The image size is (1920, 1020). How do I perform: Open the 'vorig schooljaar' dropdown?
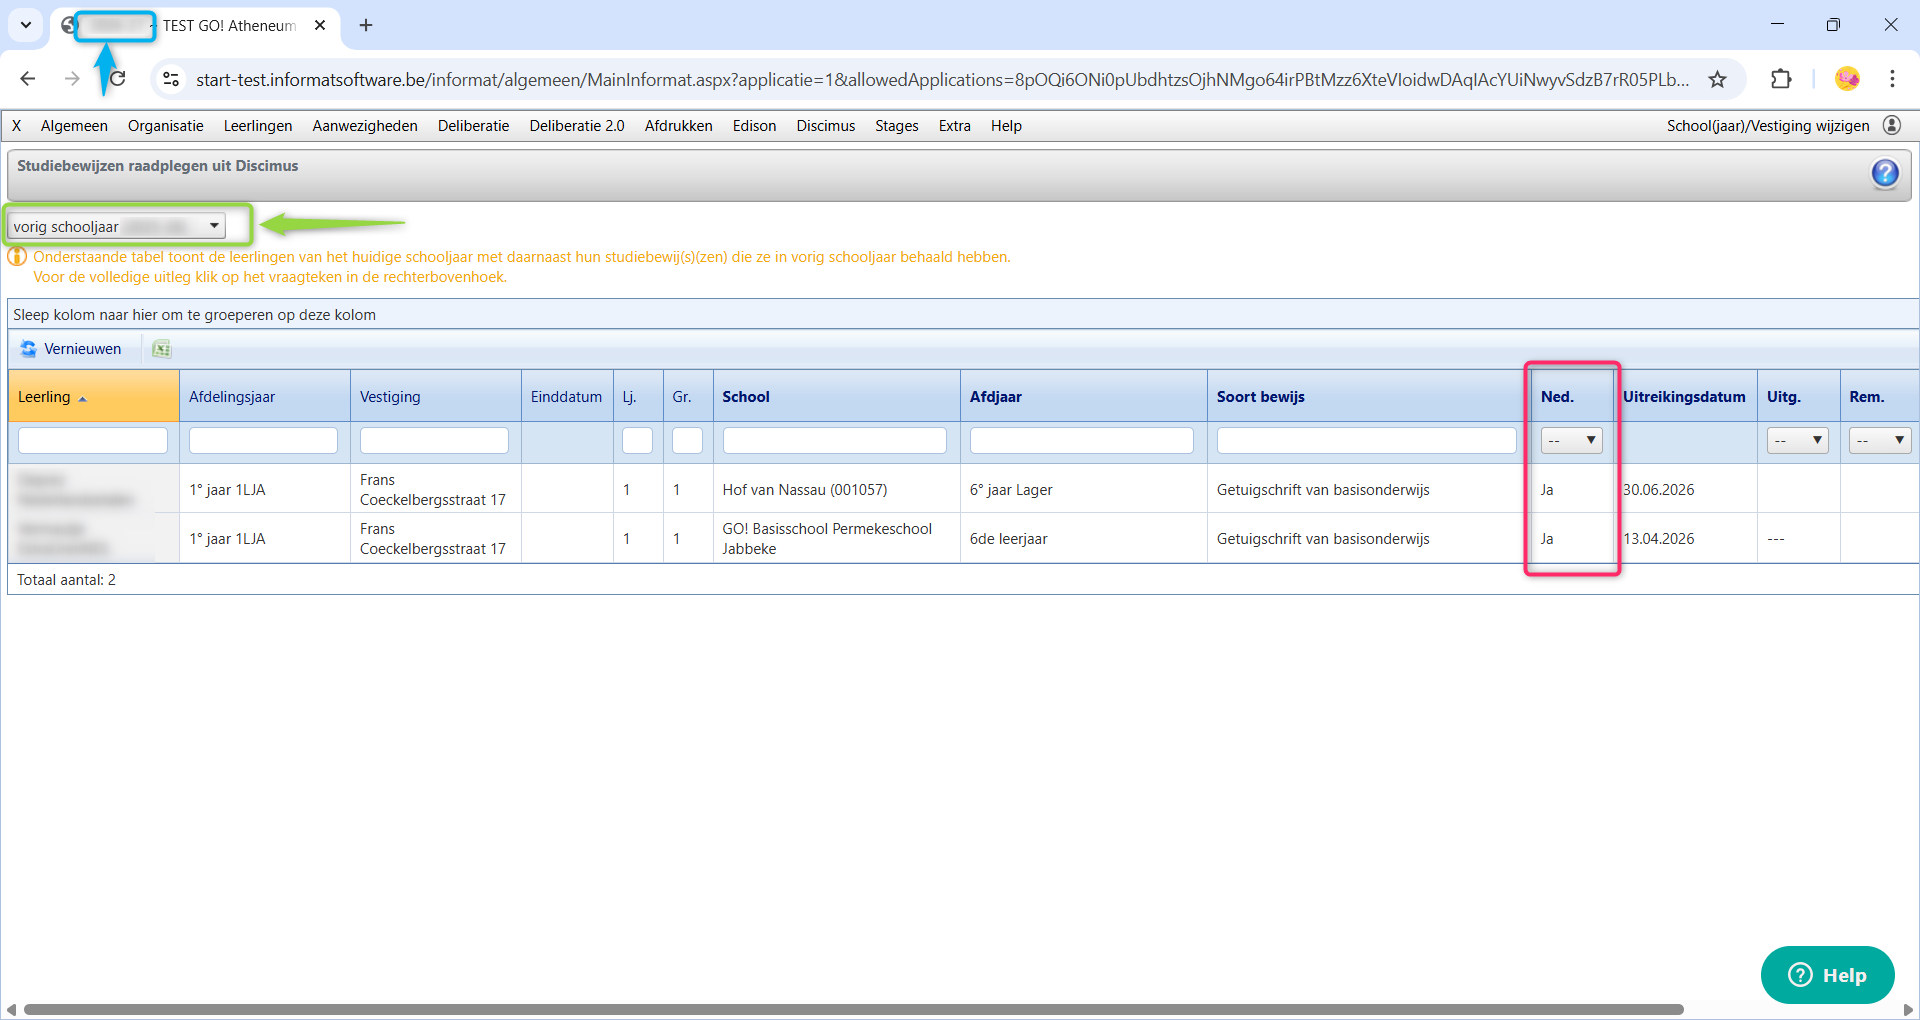pyautogui.click(x=116, y=226)
